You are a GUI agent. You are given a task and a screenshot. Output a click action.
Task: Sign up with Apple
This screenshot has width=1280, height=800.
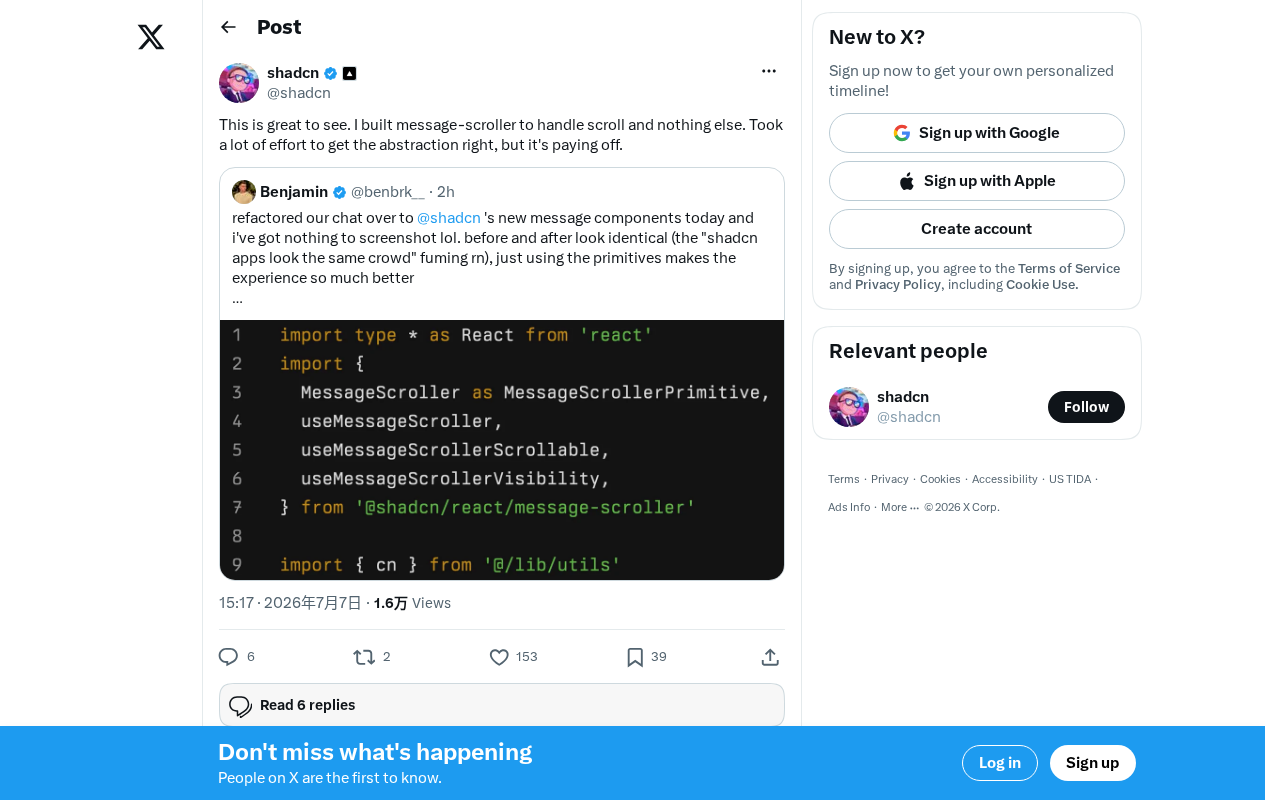pyautogui.click(x=977, y=181)
